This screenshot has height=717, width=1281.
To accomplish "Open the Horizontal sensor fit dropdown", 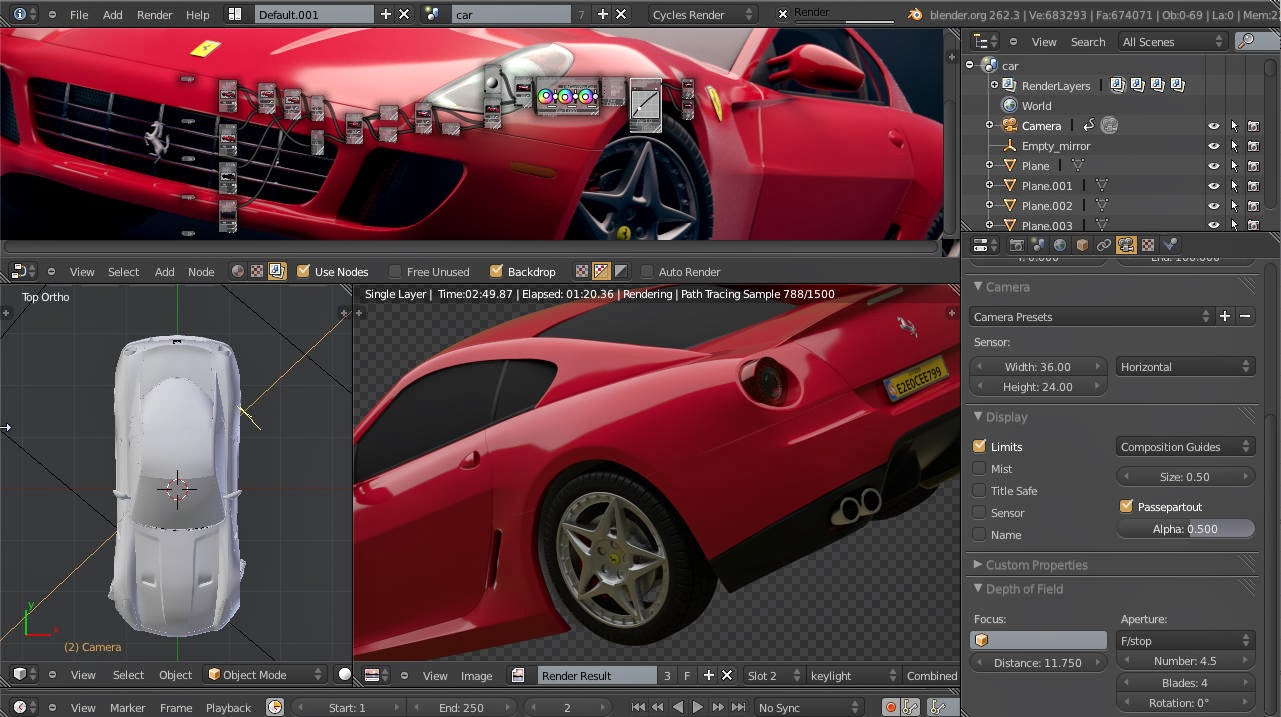I will pyautogui.click(x=1185, y=366).
